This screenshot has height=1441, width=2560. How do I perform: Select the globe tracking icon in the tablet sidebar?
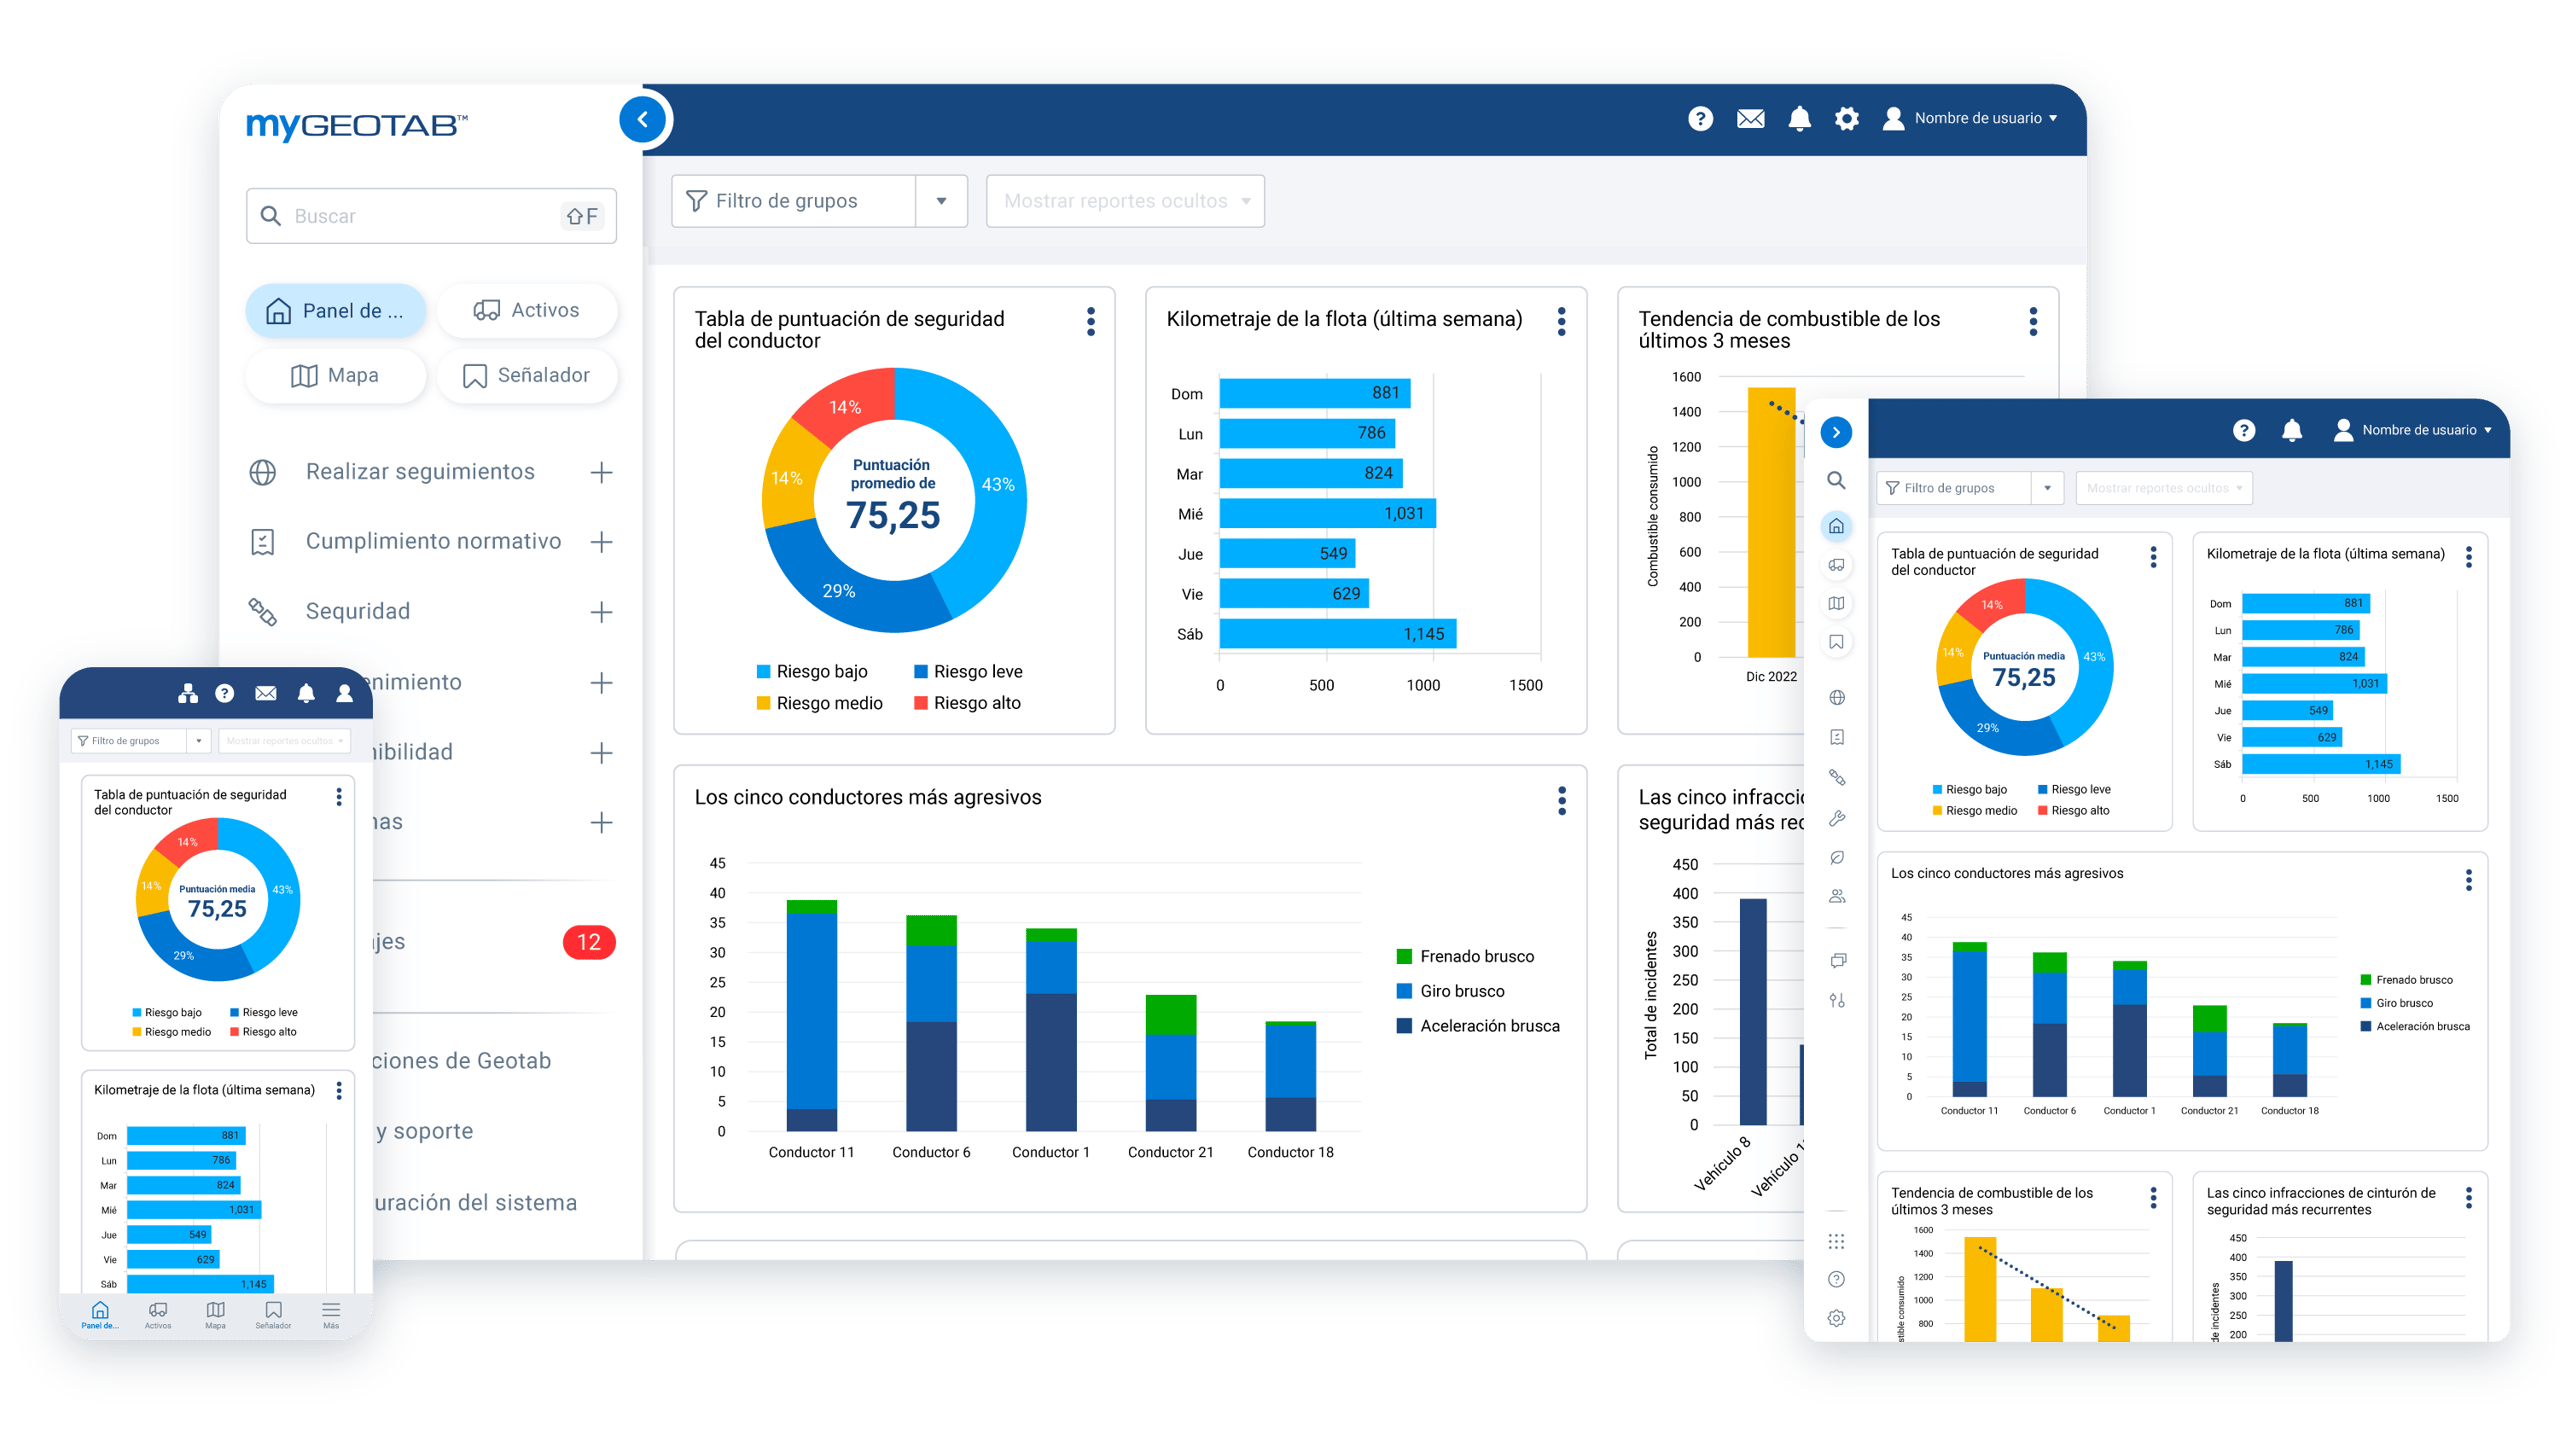pos(1835,697)
